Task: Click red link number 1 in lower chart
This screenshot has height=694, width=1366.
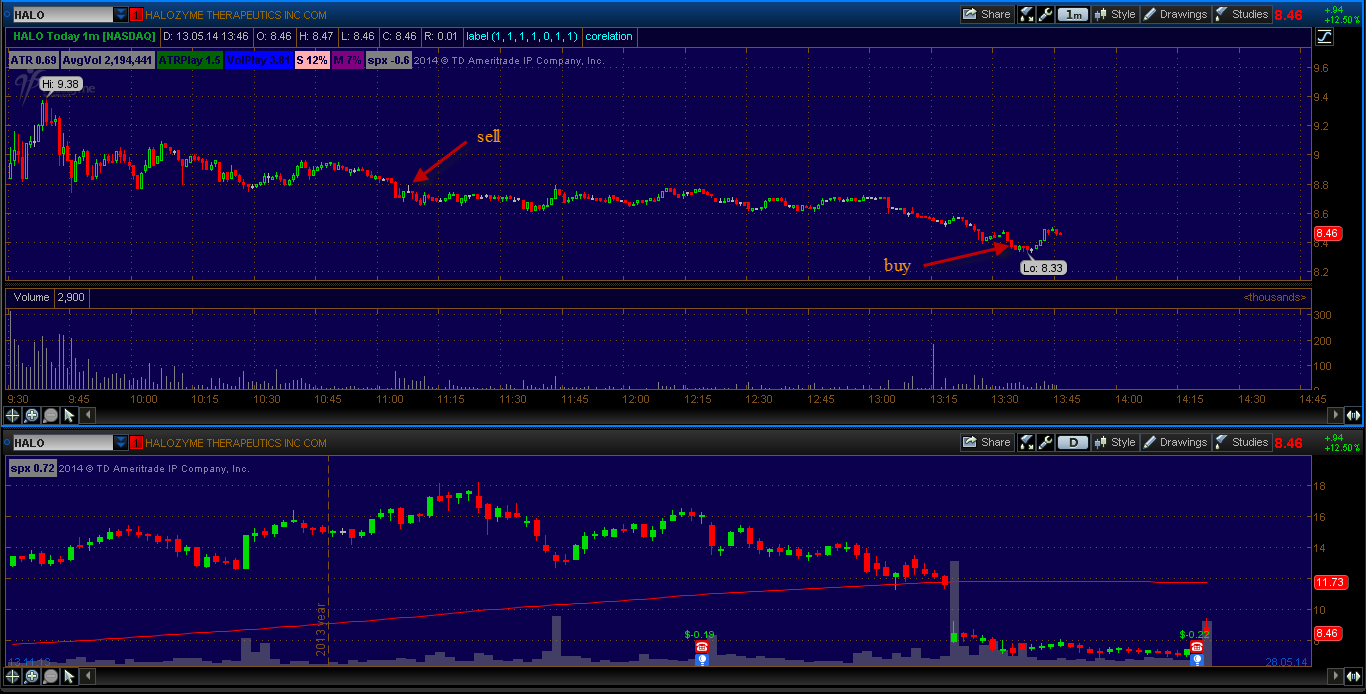Action: coord(137,443)
